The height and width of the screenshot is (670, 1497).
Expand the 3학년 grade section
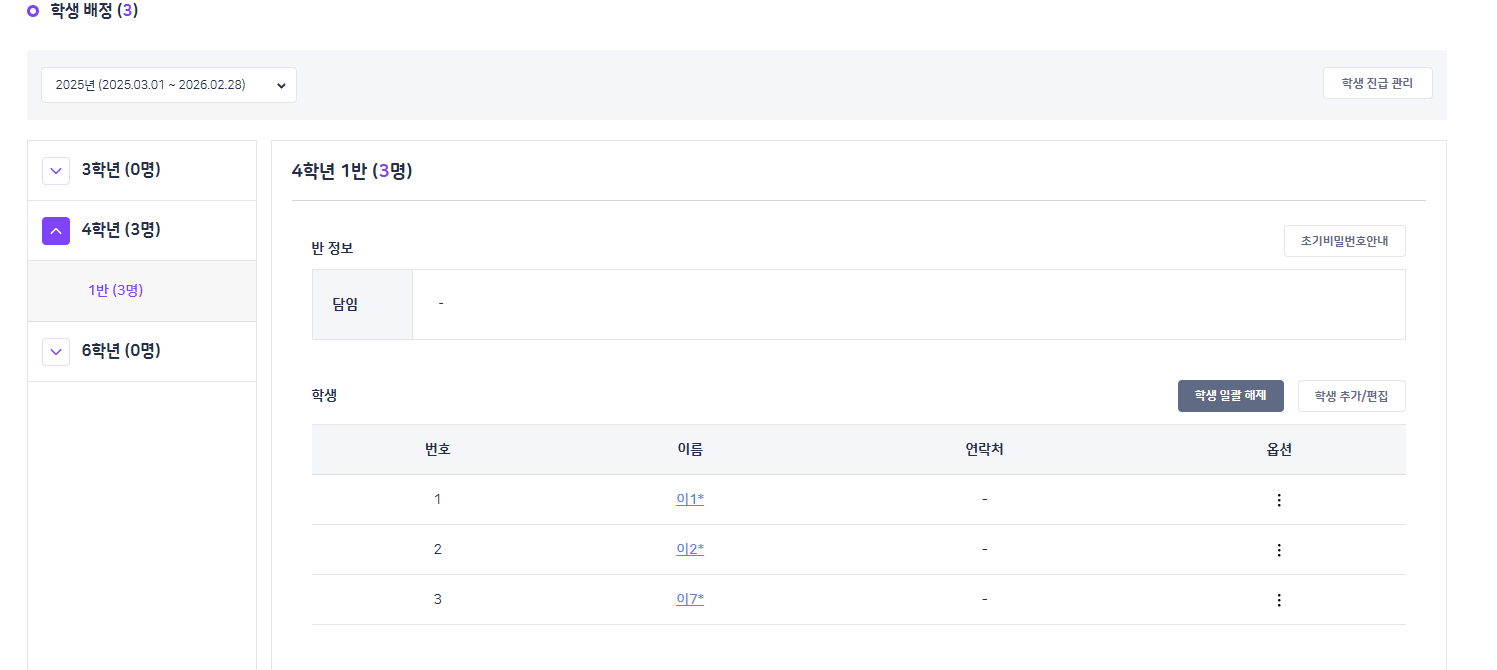tap(56, 171)
